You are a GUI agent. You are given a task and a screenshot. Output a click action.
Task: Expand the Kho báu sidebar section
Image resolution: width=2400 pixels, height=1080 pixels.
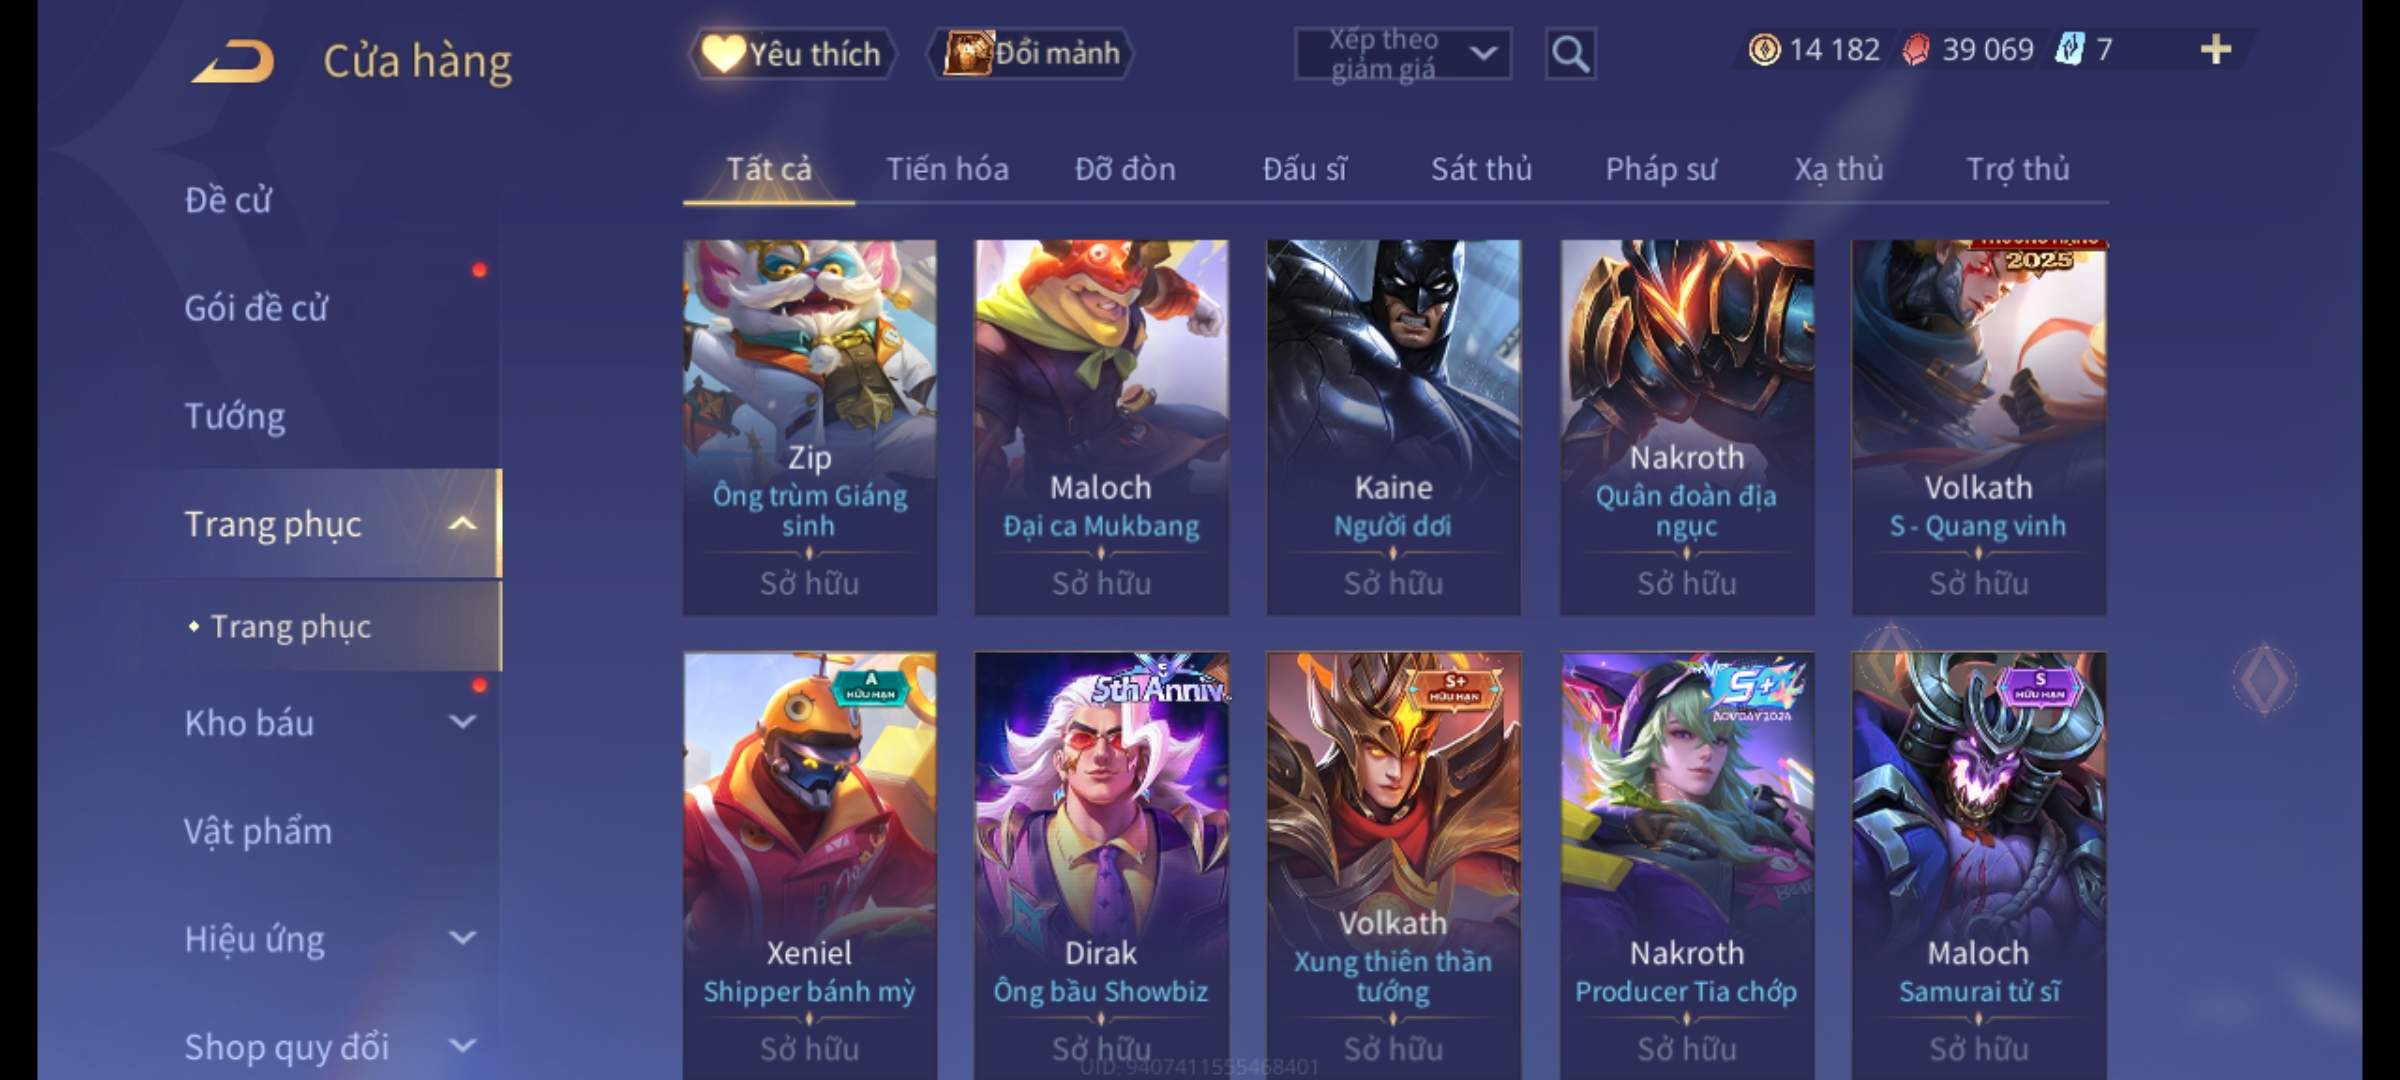(x=462, y=722)
